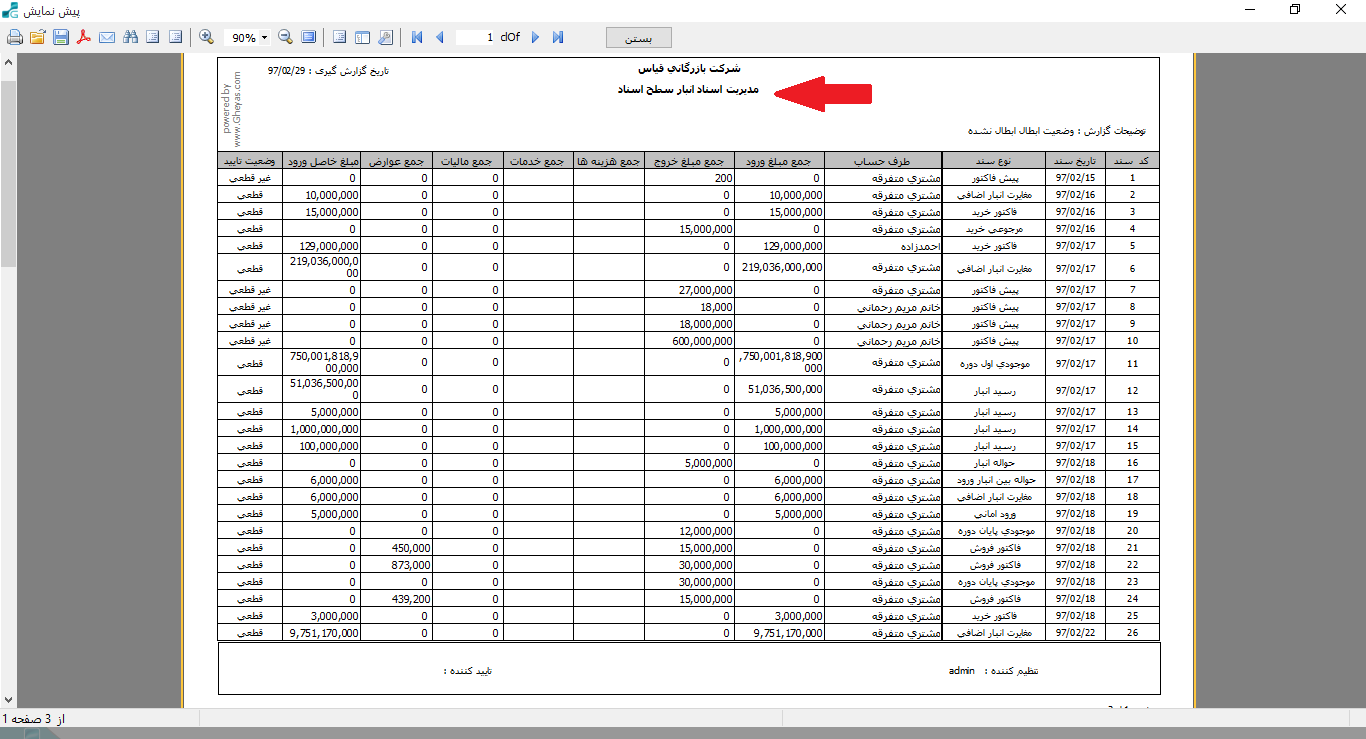This screenshot has height=739, width=1366.
Task: Click the بستن close button
Action: tap(639, 38)
